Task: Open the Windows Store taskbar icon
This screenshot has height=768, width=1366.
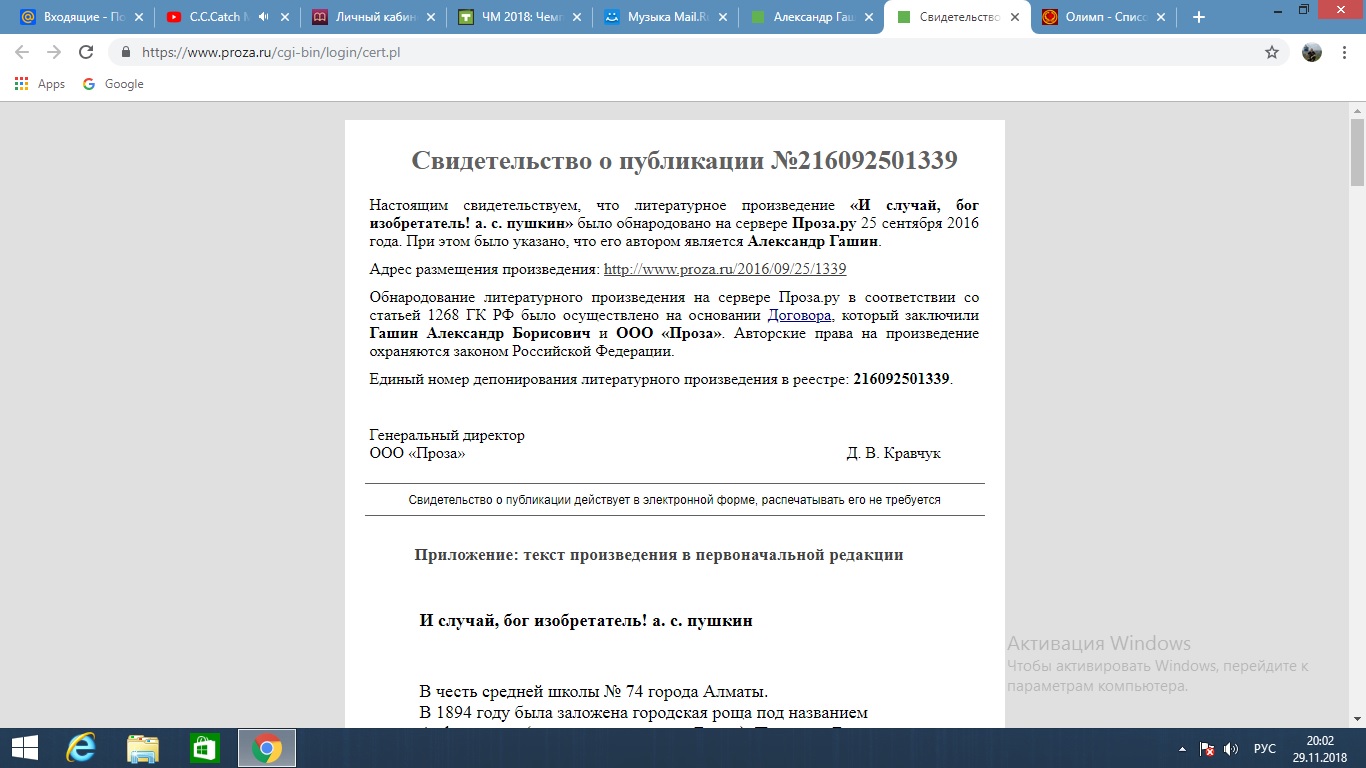Action: (x=204, y=748)
